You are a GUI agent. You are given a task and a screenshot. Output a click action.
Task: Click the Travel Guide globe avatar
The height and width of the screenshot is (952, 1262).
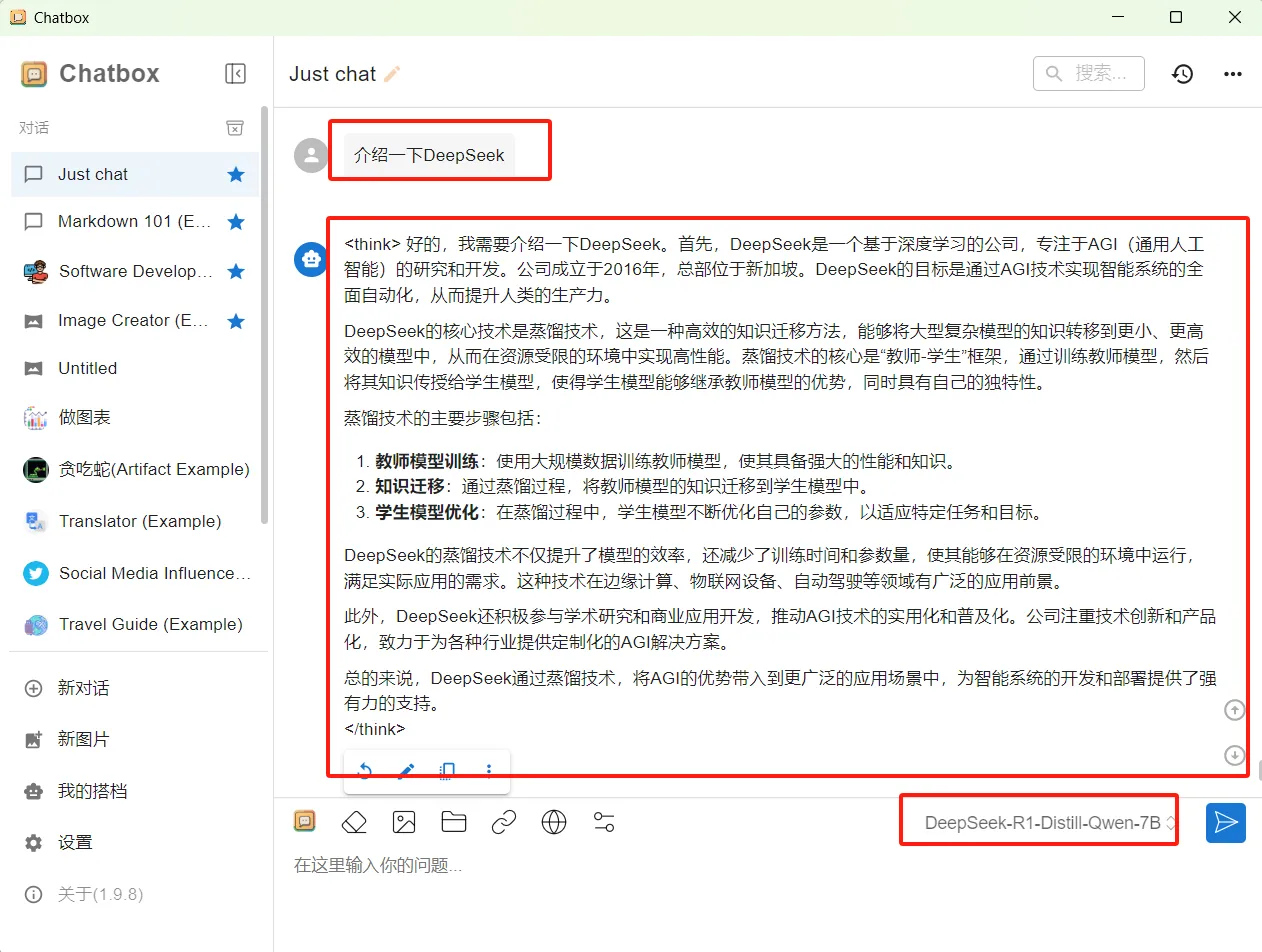36,625
